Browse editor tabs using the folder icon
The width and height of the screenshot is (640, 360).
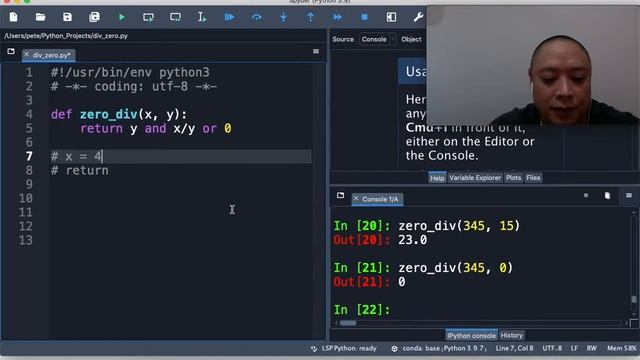click(x=11, y=51)
